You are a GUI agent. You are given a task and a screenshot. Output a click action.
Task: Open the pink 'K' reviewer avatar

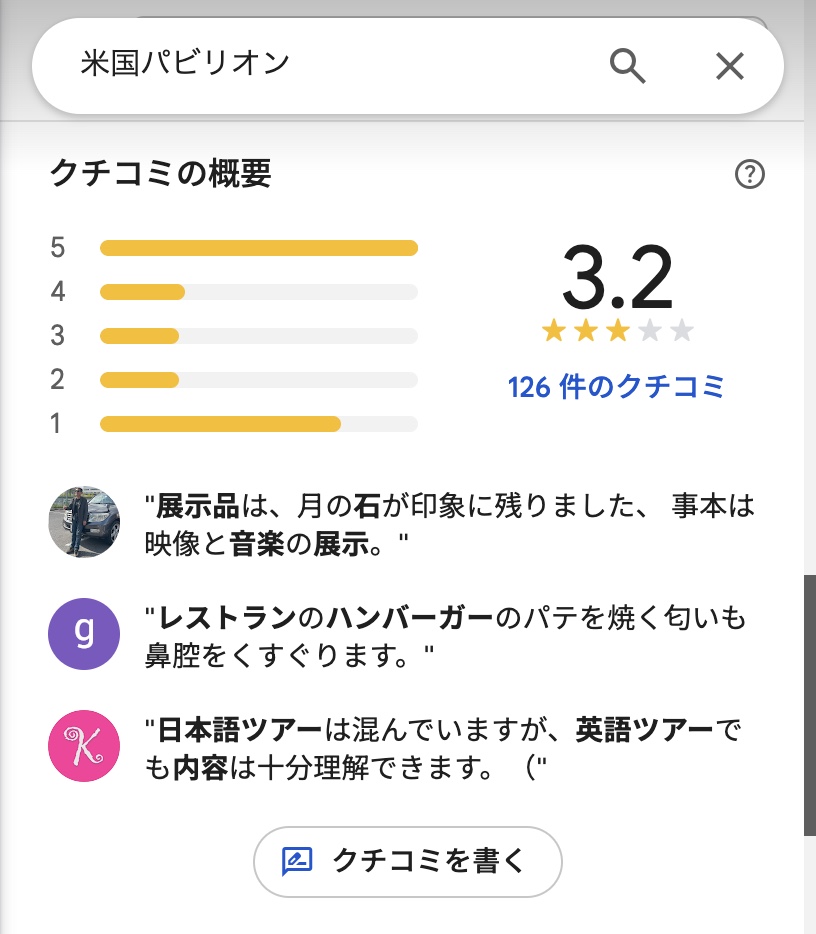click(84, 746)
